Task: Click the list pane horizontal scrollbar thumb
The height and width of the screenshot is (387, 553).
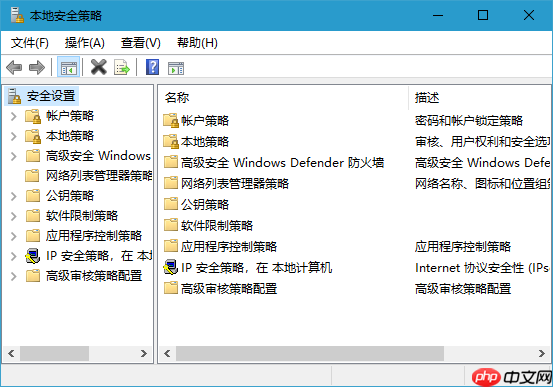Action: click(310, 353)
